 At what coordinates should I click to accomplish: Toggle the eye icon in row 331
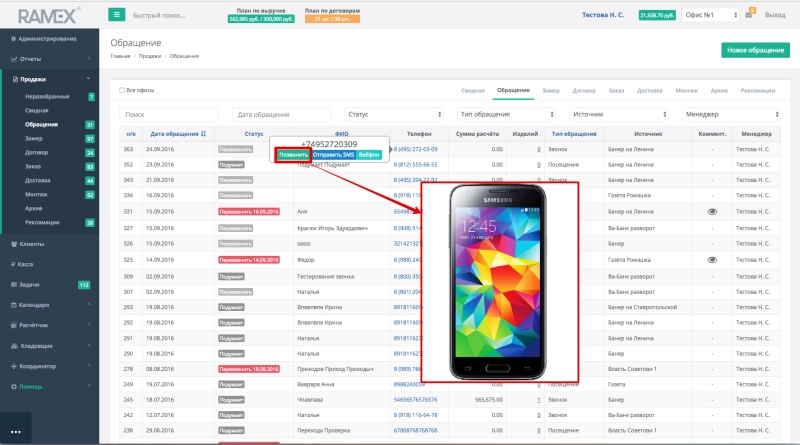point(712,211)
